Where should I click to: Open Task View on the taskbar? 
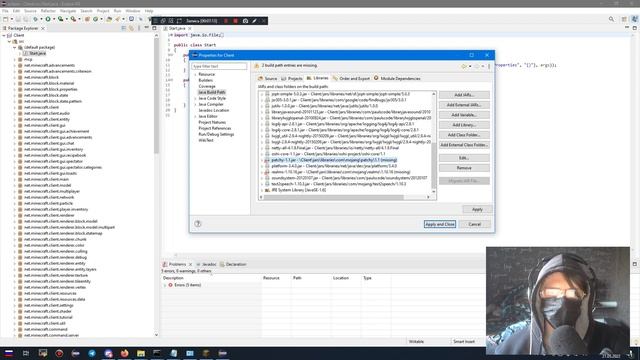coord(26,353)
